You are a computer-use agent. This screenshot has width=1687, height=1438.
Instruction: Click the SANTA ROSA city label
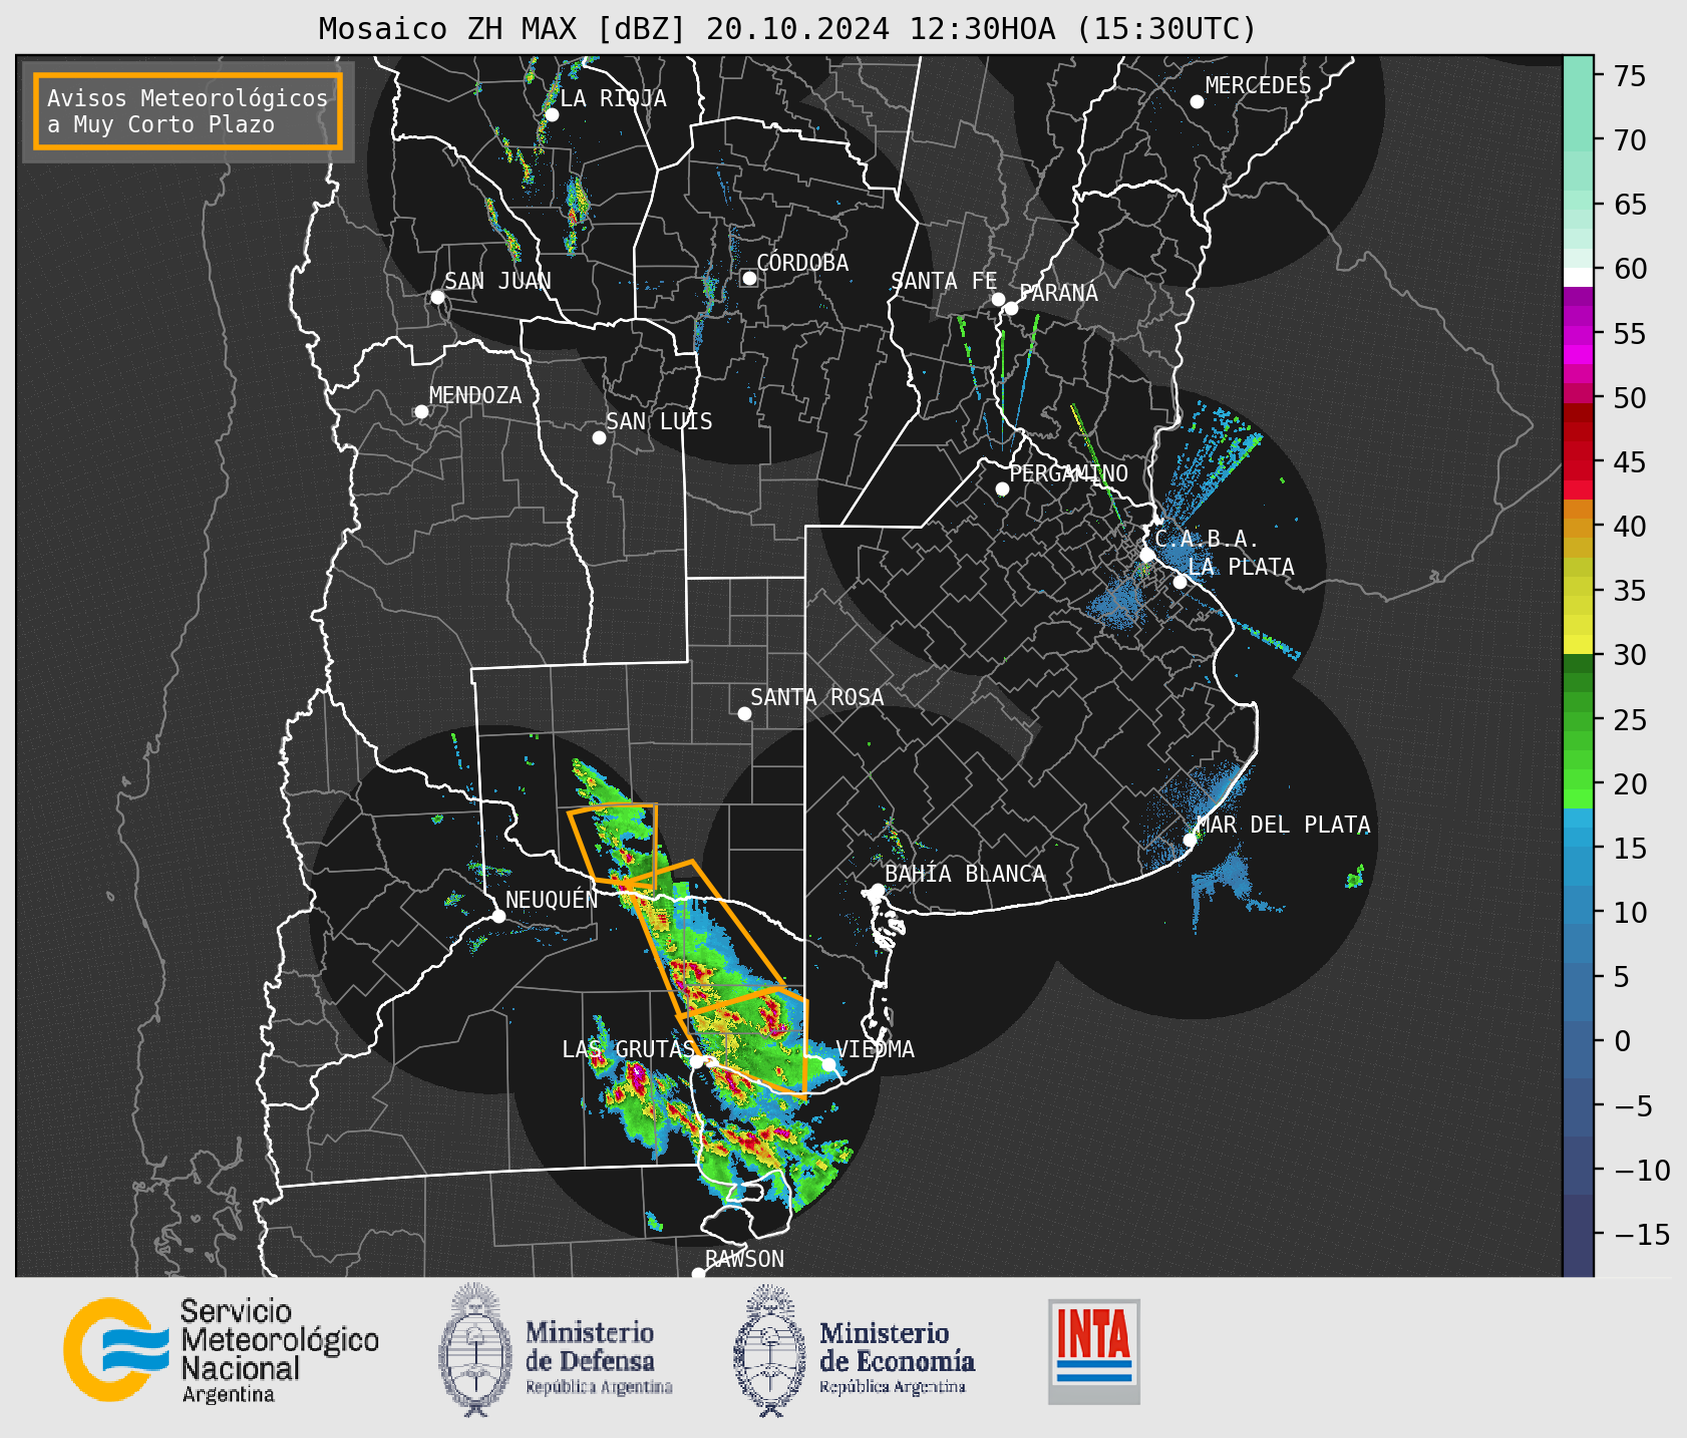coord(817,697)
